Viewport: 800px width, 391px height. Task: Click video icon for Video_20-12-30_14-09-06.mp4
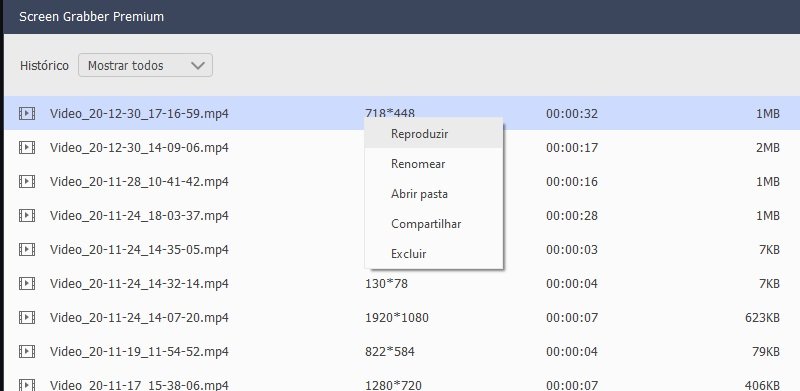[x=27, y=148]
